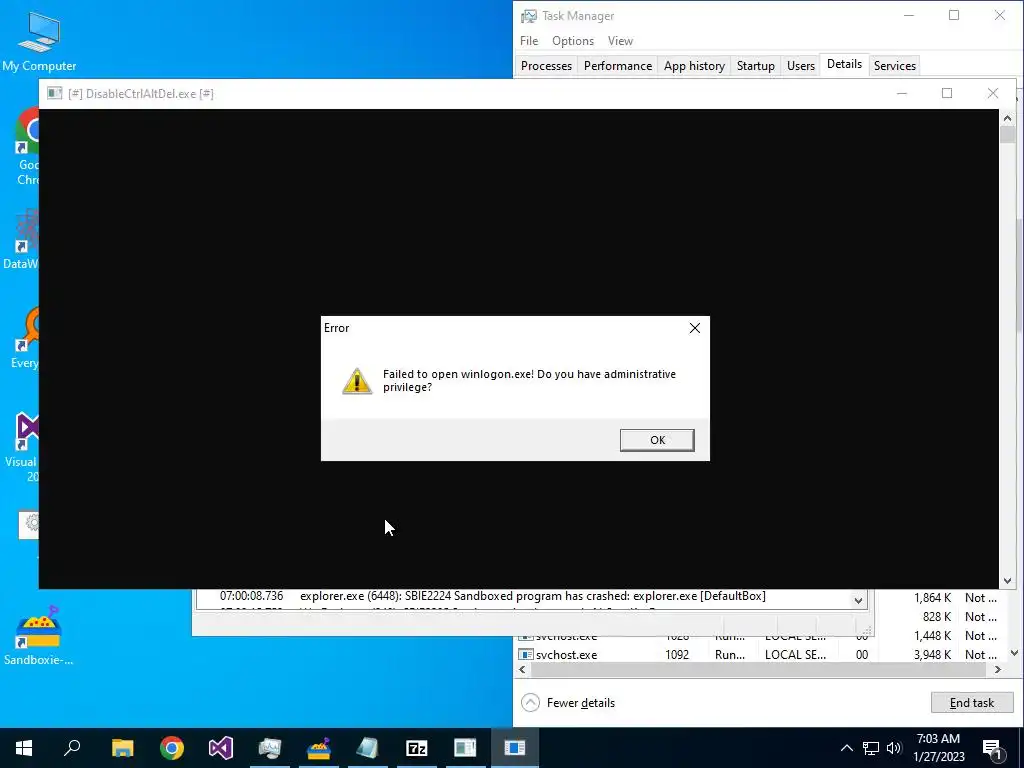Click the 1,864 K memory cell
This screenshot has height=768, width=1024.
[x=933, y=598]
